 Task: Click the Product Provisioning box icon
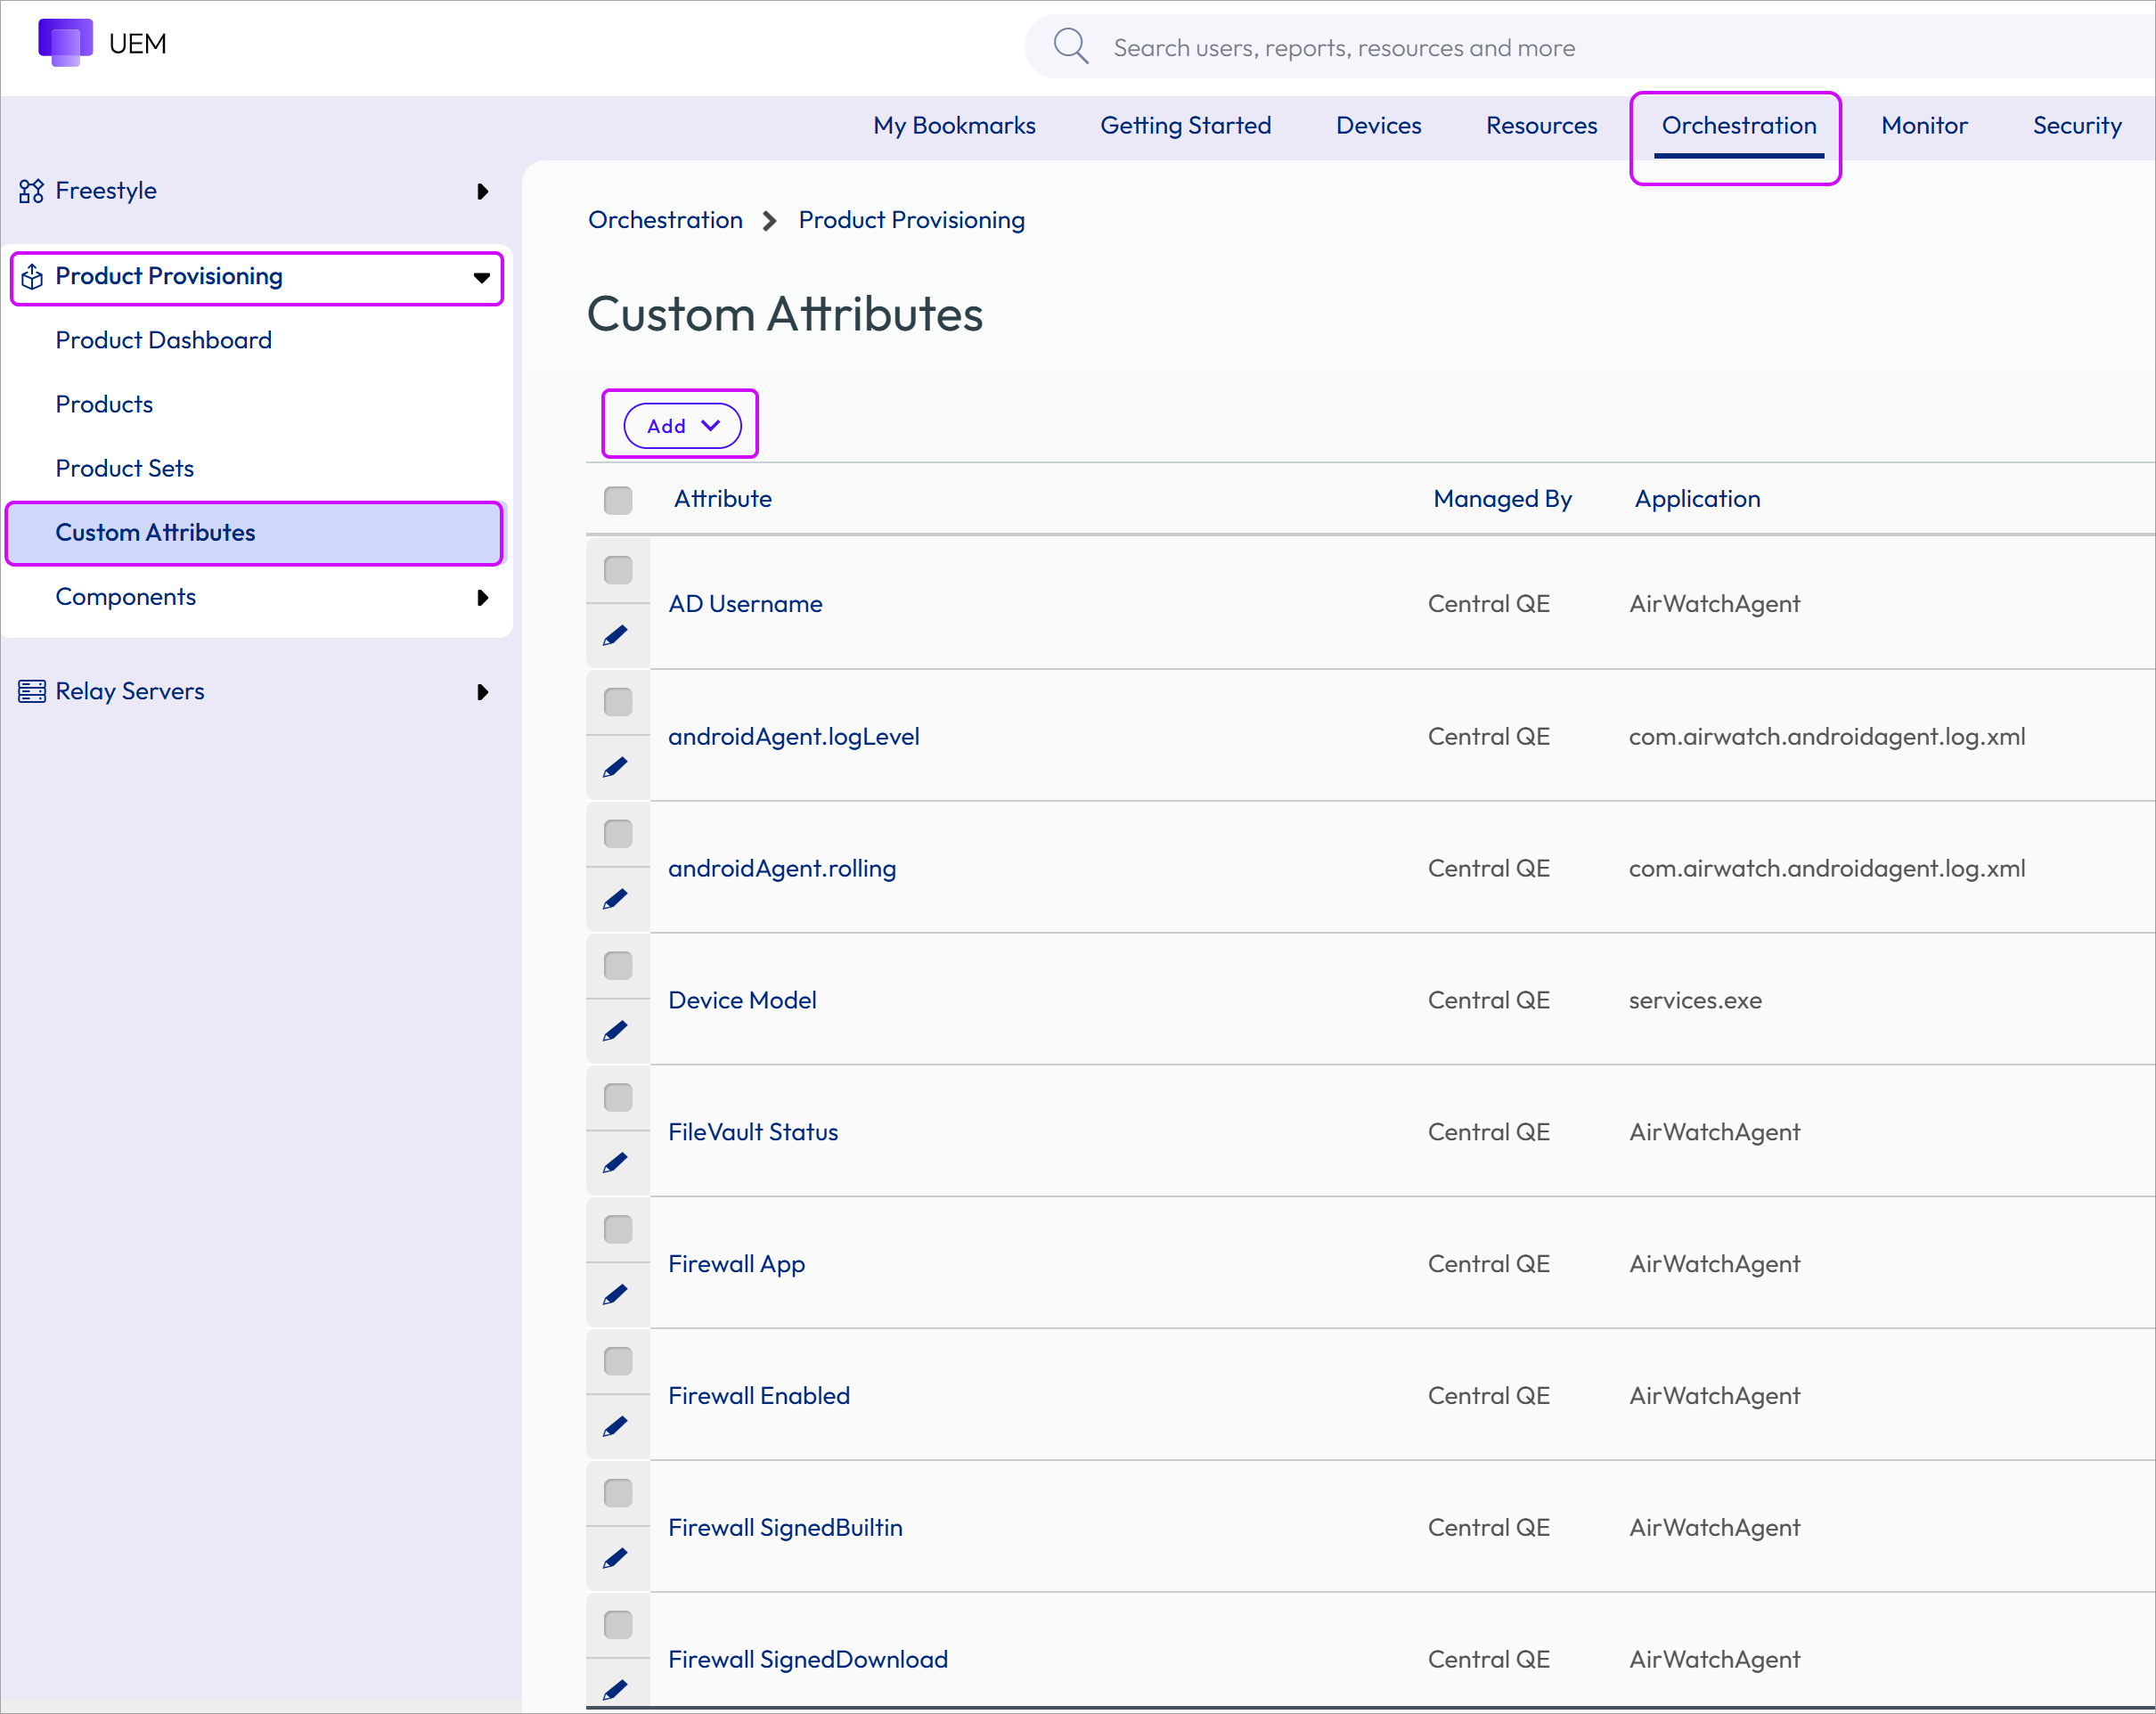pos(31,277)
